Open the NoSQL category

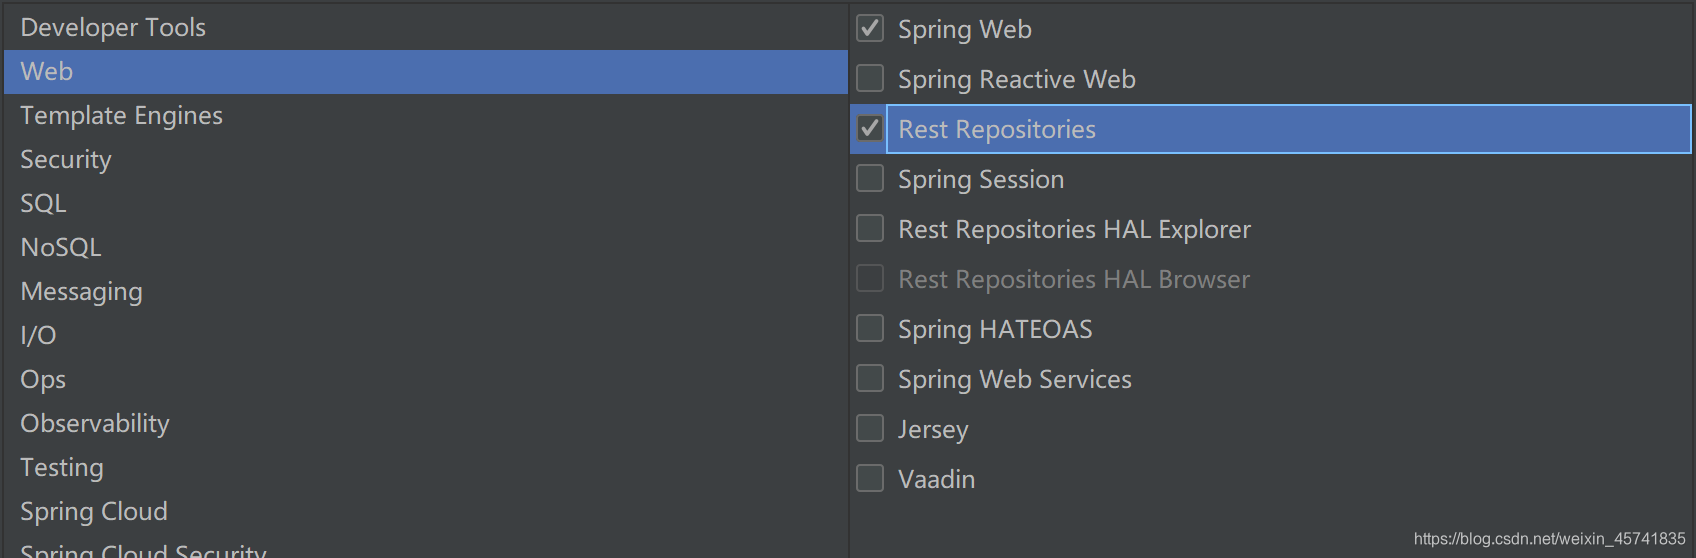coord(426,247)
